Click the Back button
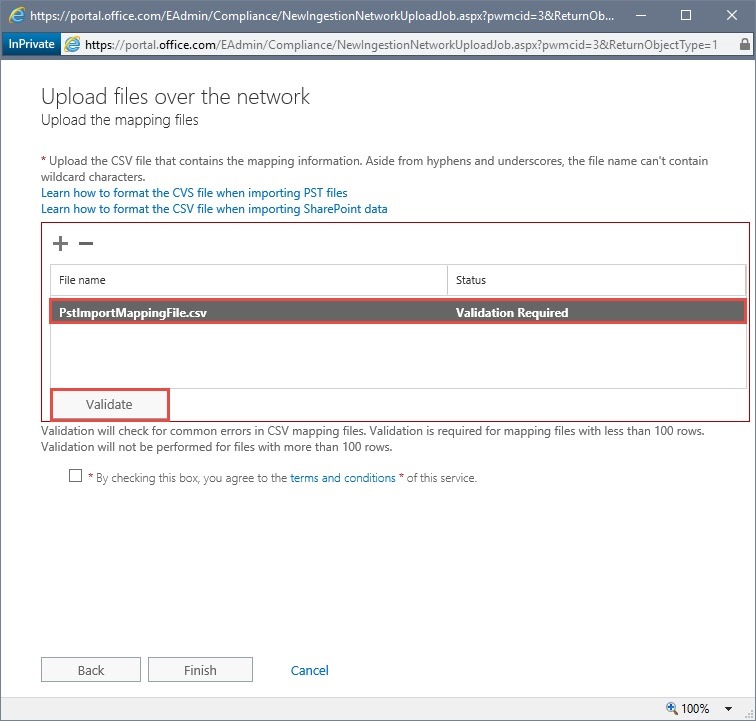Viewport: 756px width, 721px height. click(x=91, y=670)
